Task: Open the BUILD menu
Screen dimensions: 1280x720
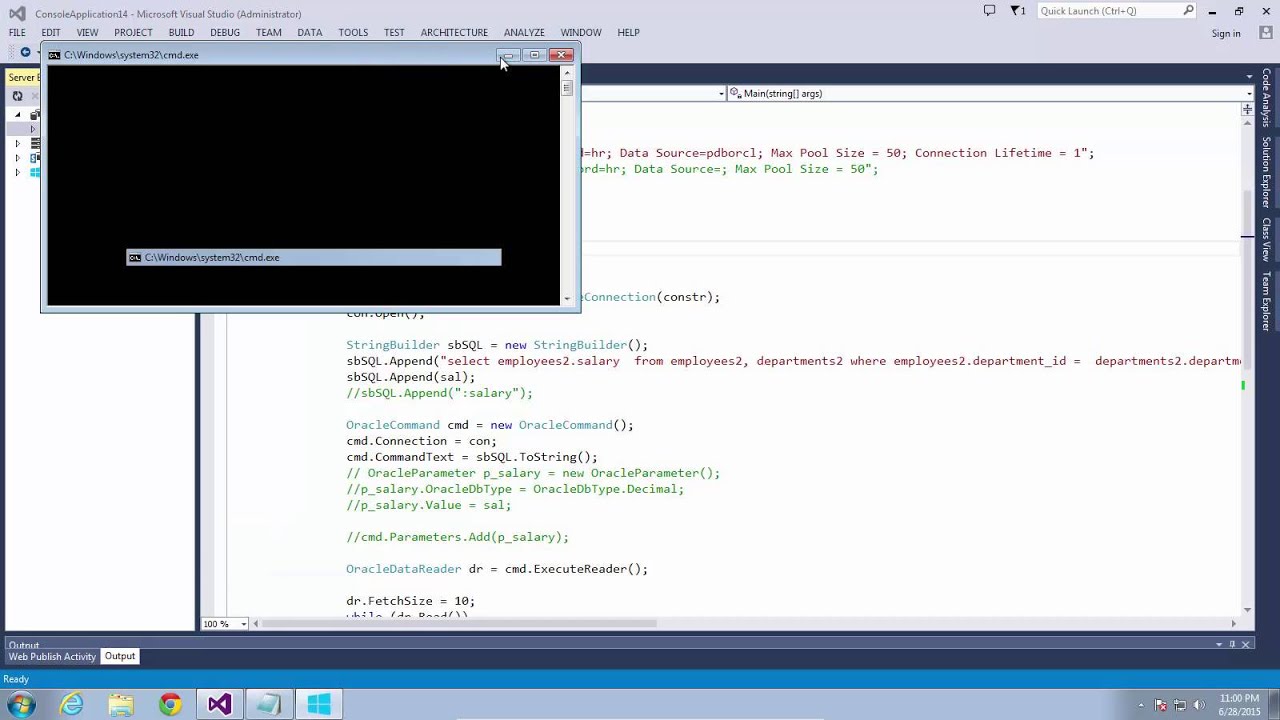Action: [x=181, y=32]
